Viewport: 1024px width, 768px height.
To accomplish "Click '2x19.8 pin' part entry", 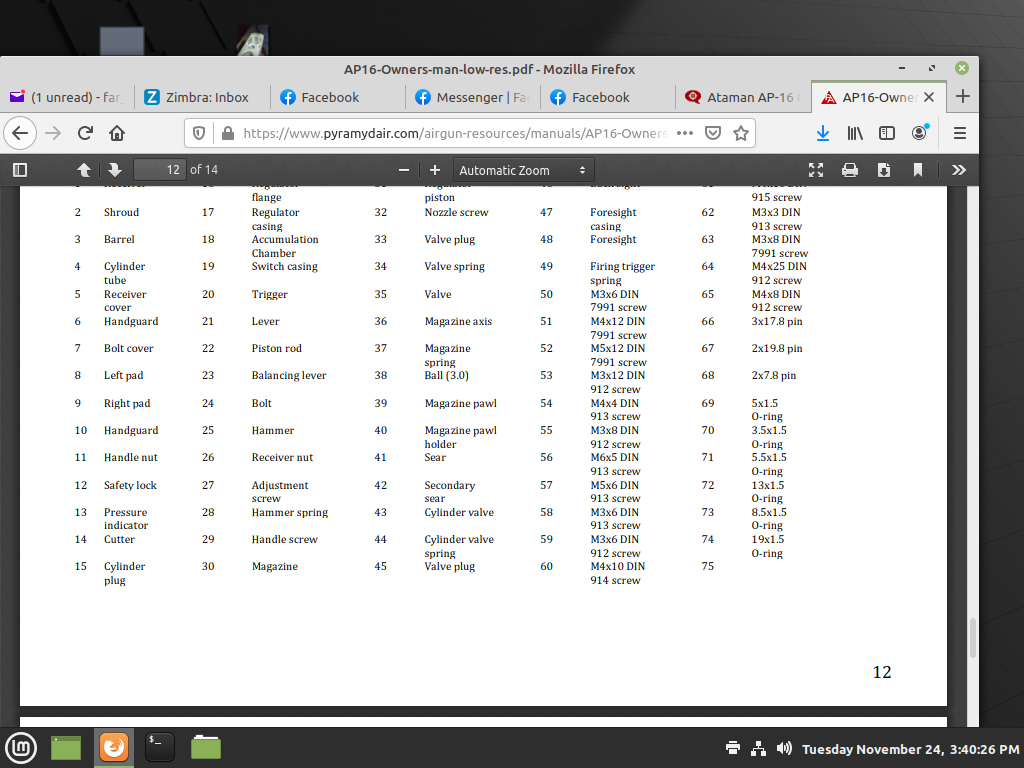I will click(776, 349).
